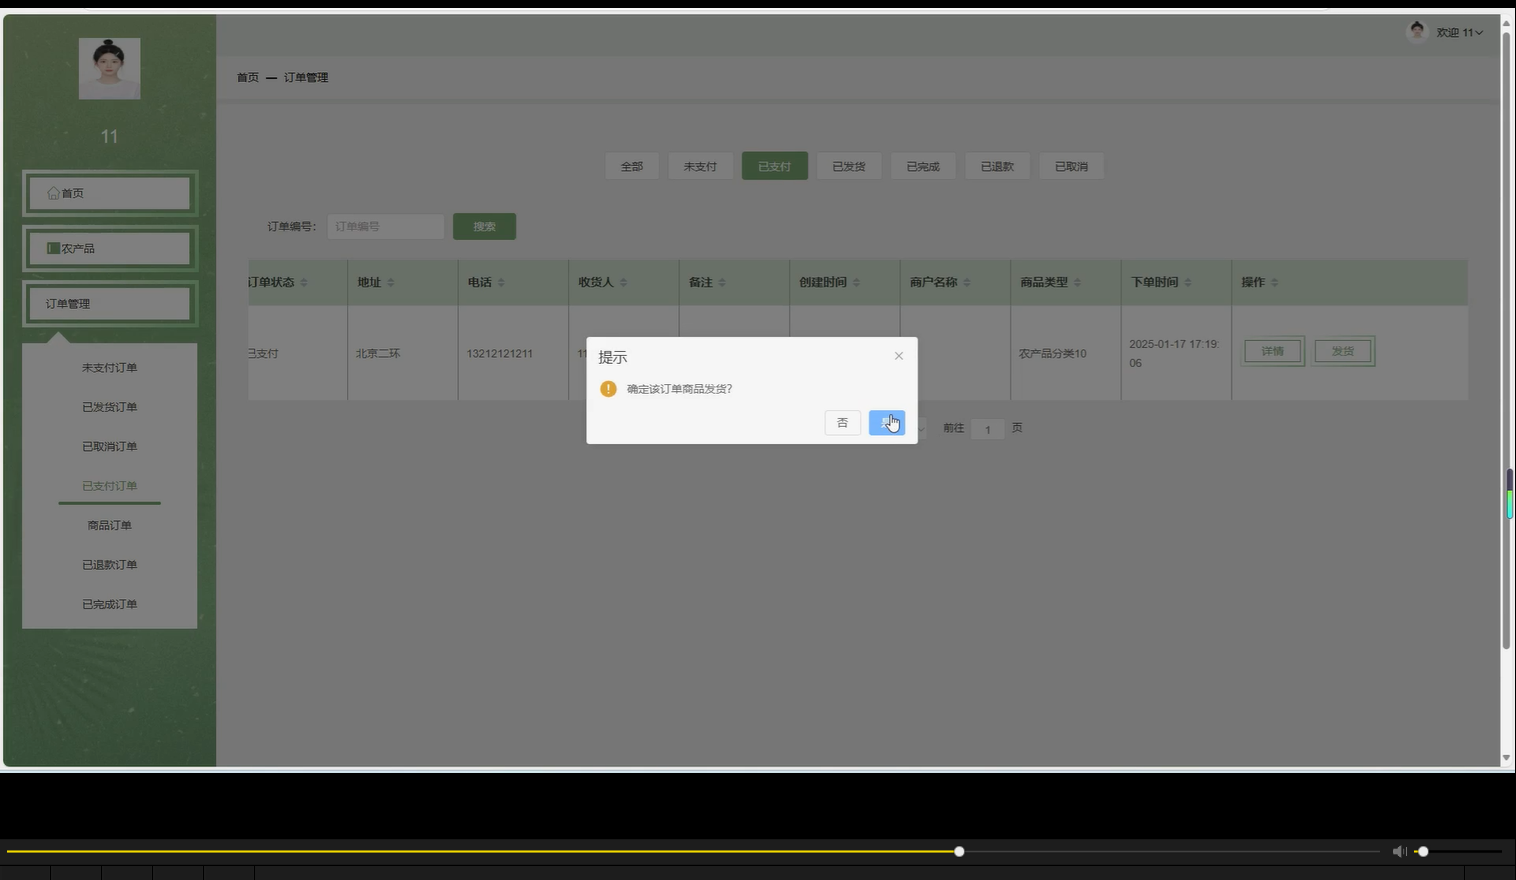The height and width of the screenshot is (880, 1516).
Task: Open 已支付订单 in the sidebar submenu
Action: pyautogui.click(x=110, y=486)
